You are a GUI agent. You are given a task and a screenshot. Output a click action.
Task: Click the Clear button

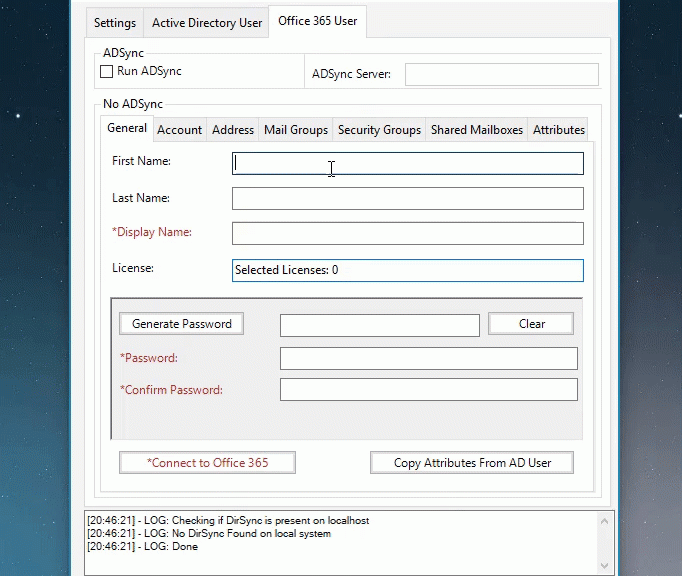(x=531, y=324)
